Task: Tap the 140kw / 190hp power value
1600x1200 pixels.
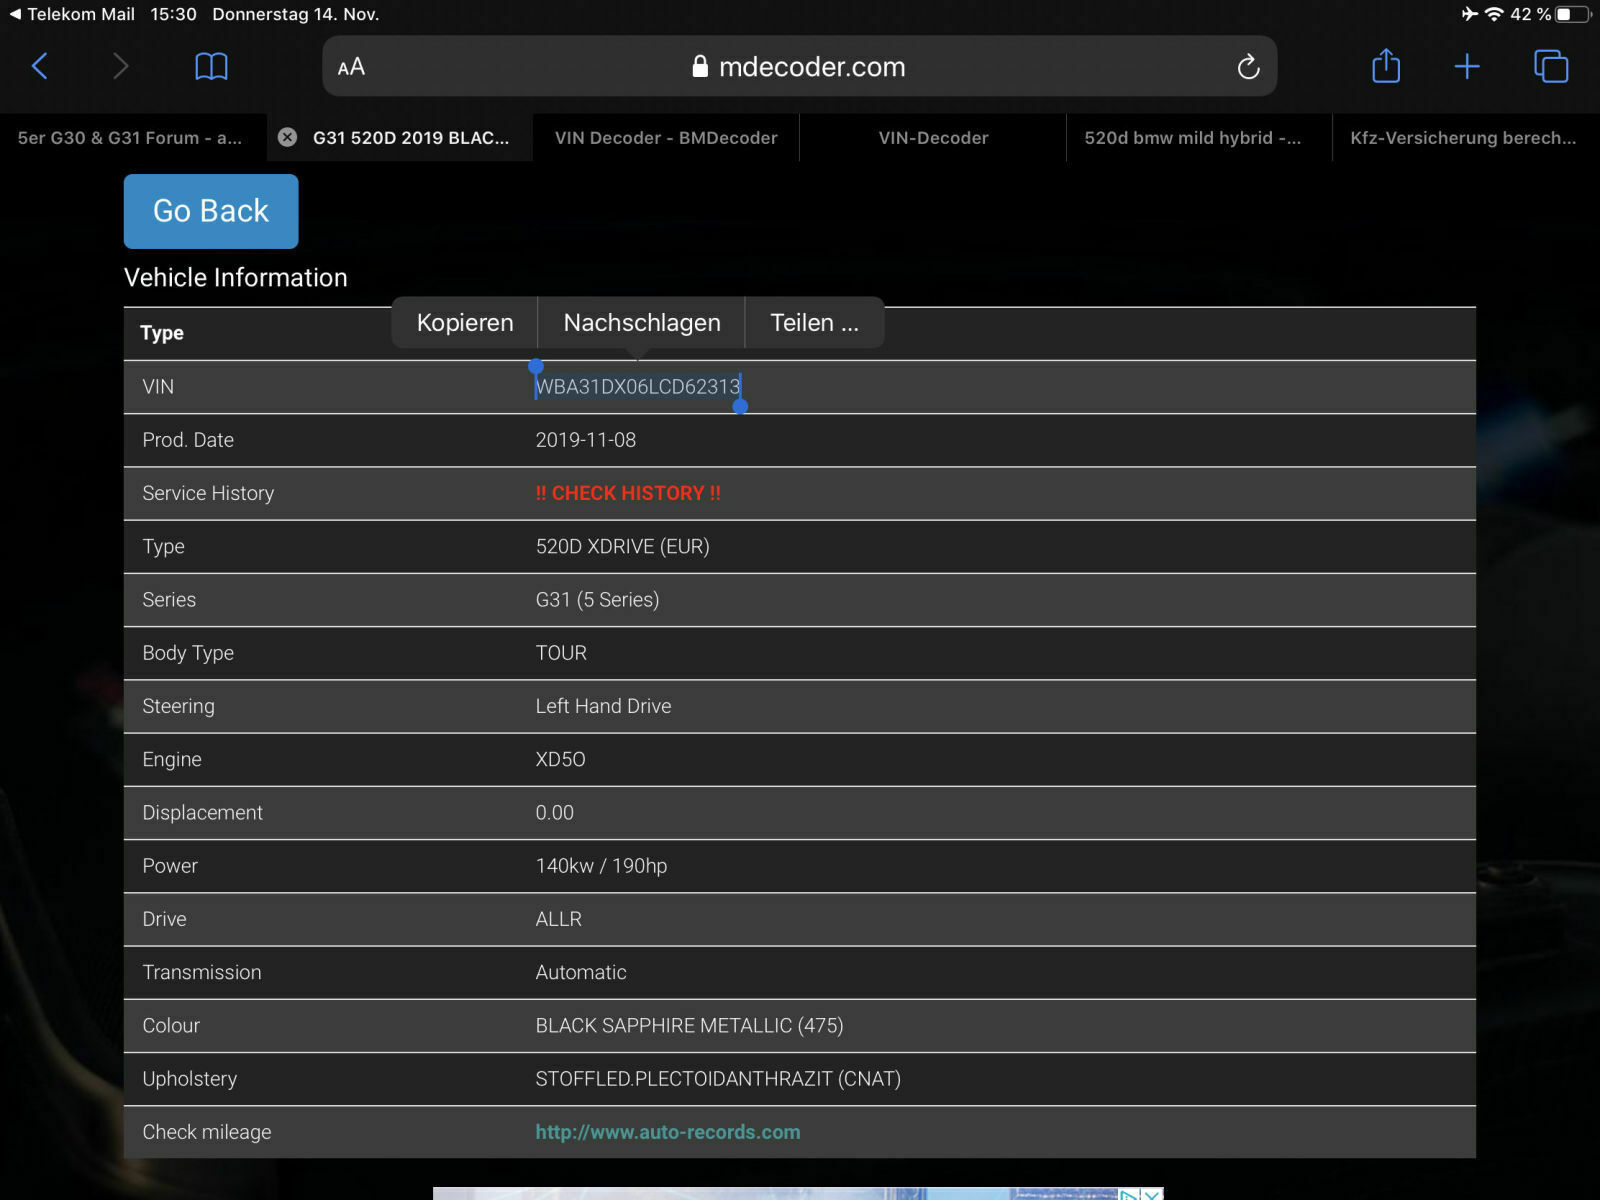Action: coord(601,866)
